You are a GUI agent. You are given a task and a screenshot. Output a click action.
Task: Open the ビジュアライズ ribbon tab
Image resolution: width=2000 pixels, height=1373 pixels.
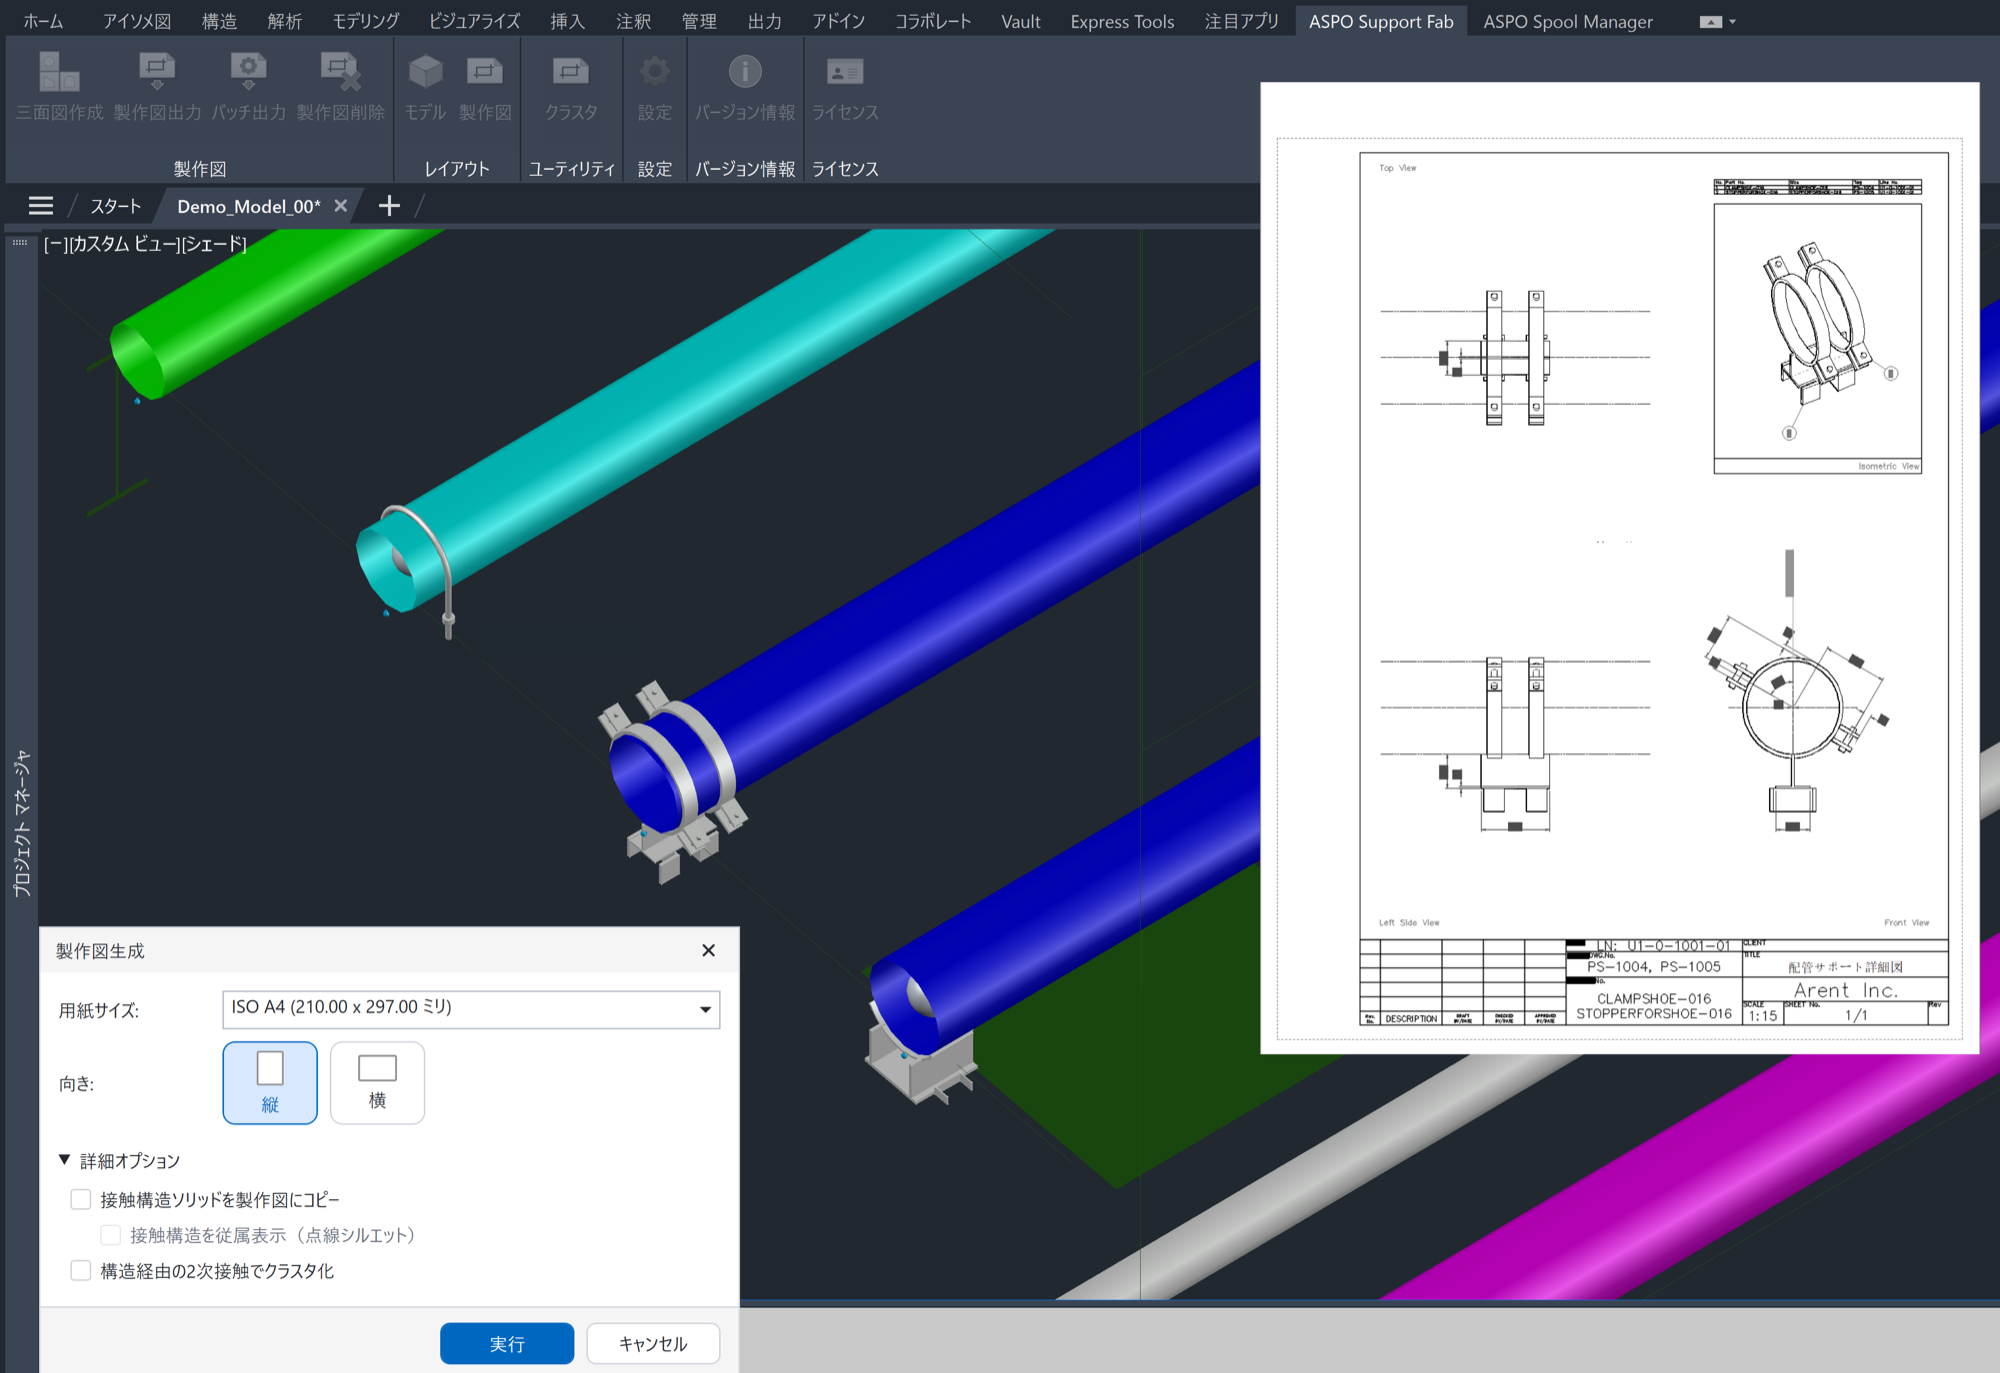pyautogui.click(x=475, y=21)
